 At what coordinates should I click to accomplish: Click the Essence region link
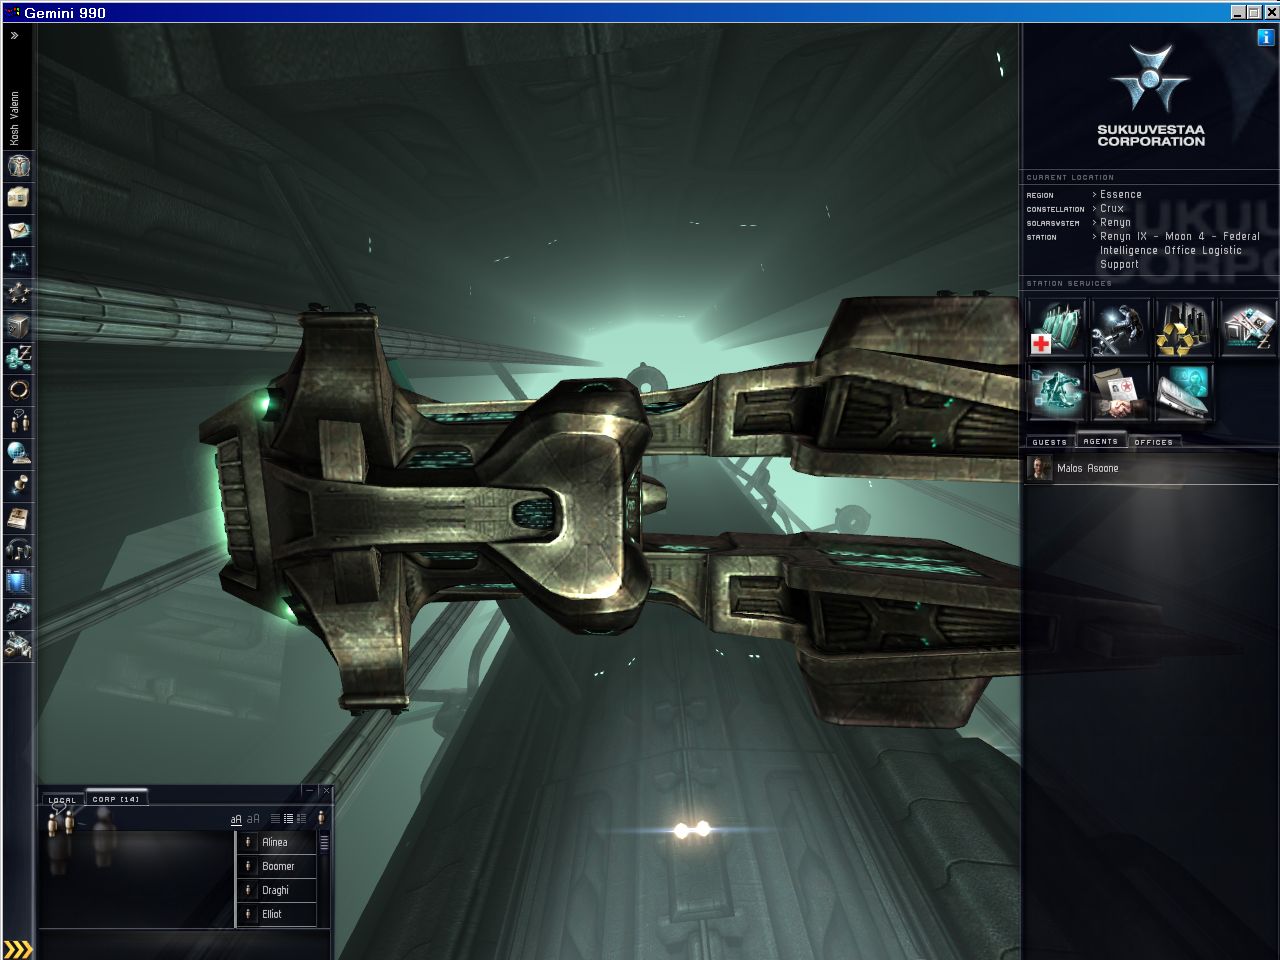[x=1121, y=195]
